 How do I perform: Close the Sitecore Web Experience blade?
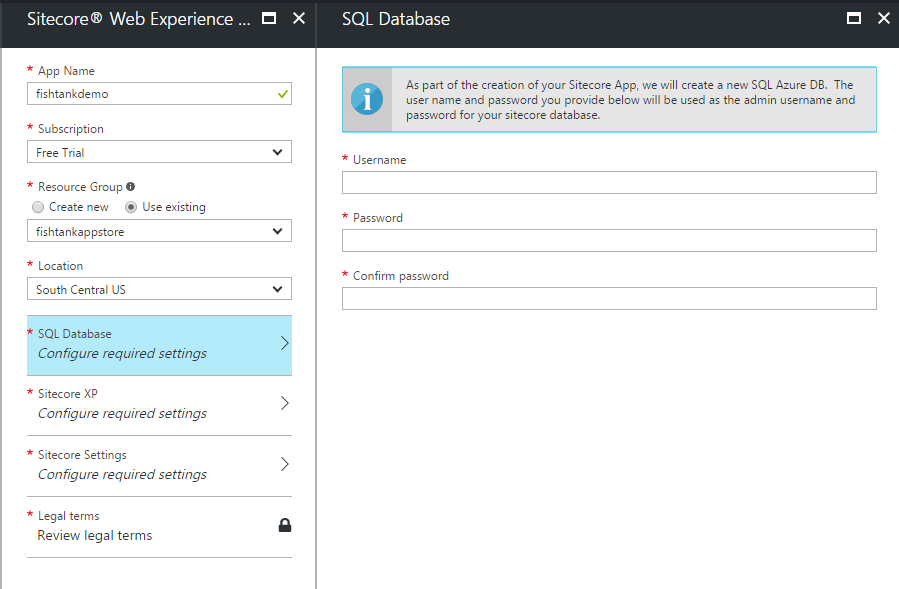[299, 18]
